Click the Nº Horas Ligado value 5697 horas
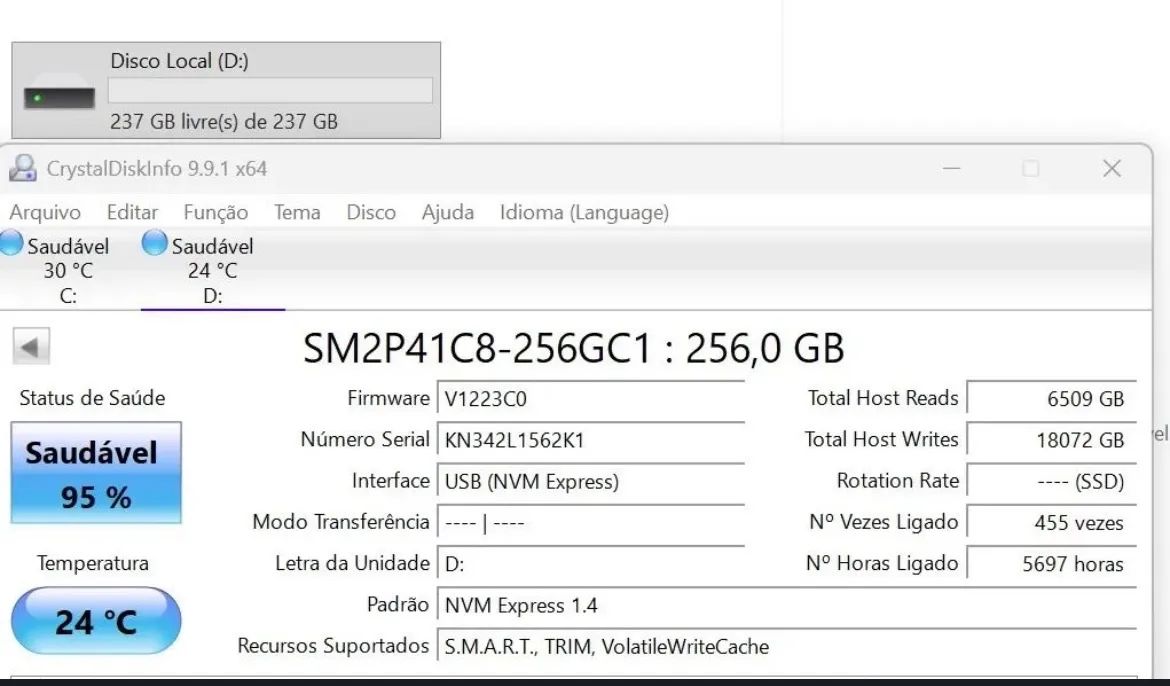Image resolution: width=1170 pixels, height=686 pixels. coord(1052,564)
